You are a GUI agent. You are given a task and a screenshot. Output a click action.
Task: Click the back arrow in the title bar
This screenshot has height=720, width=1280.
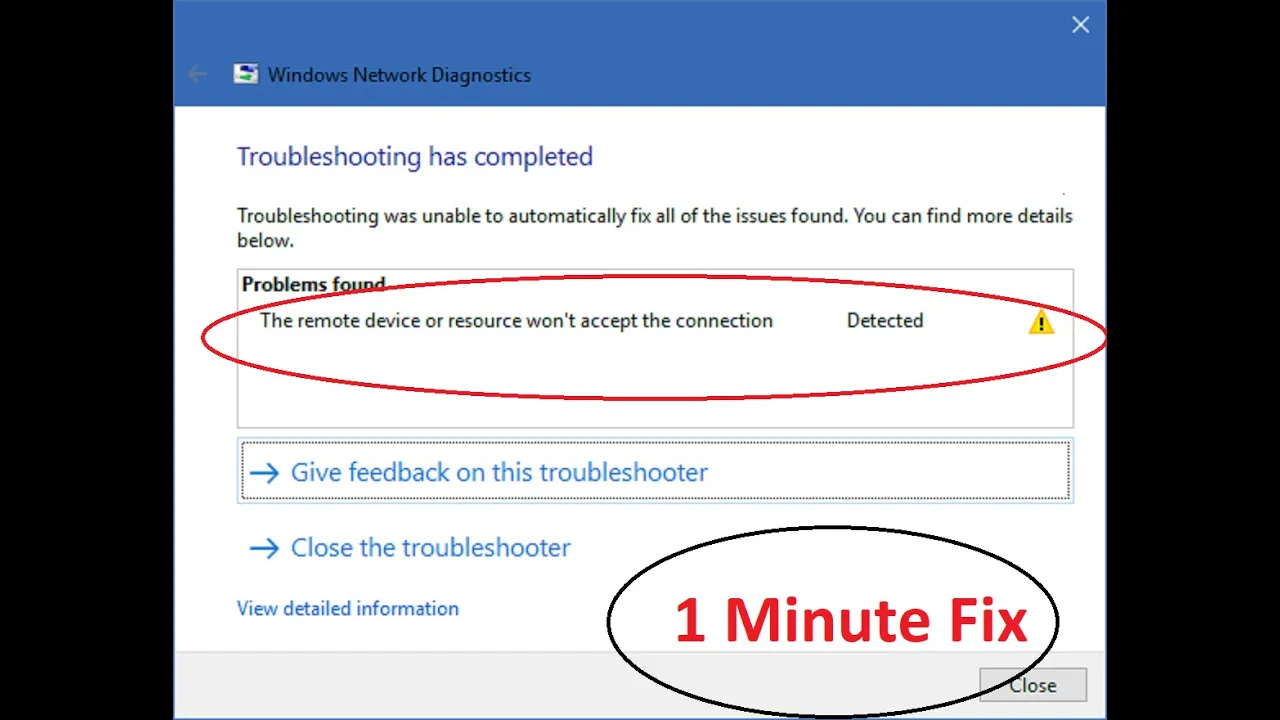[197, 74]
